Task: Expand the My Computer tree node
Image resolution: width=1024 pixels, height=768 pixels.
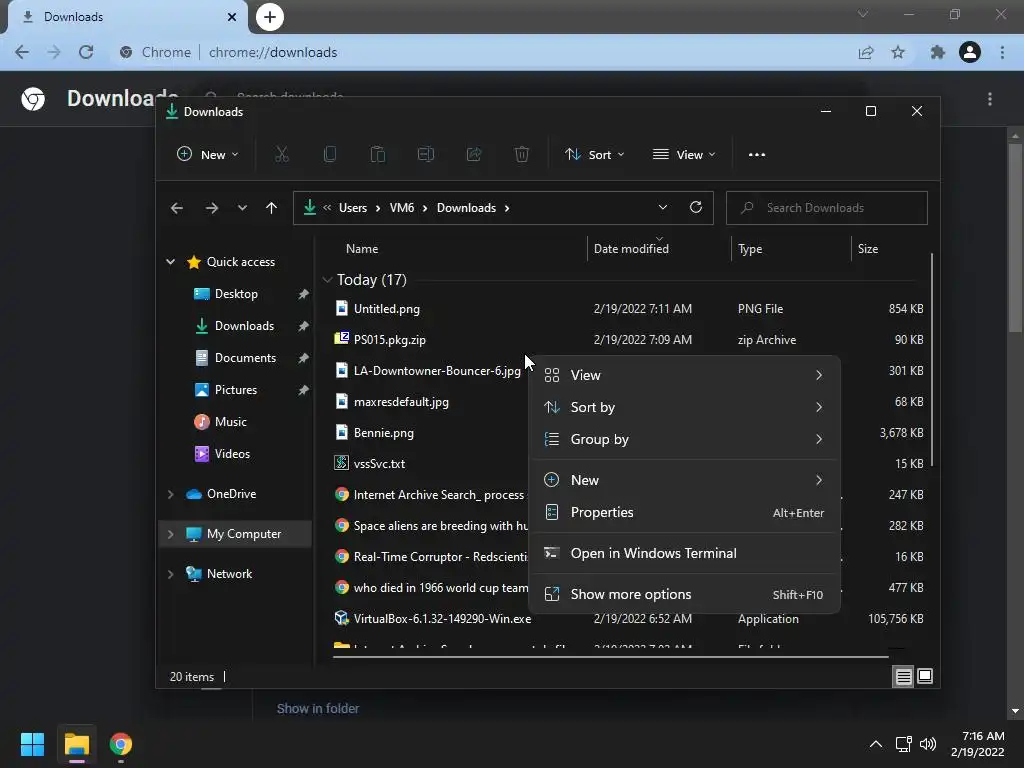Action: 170,534
